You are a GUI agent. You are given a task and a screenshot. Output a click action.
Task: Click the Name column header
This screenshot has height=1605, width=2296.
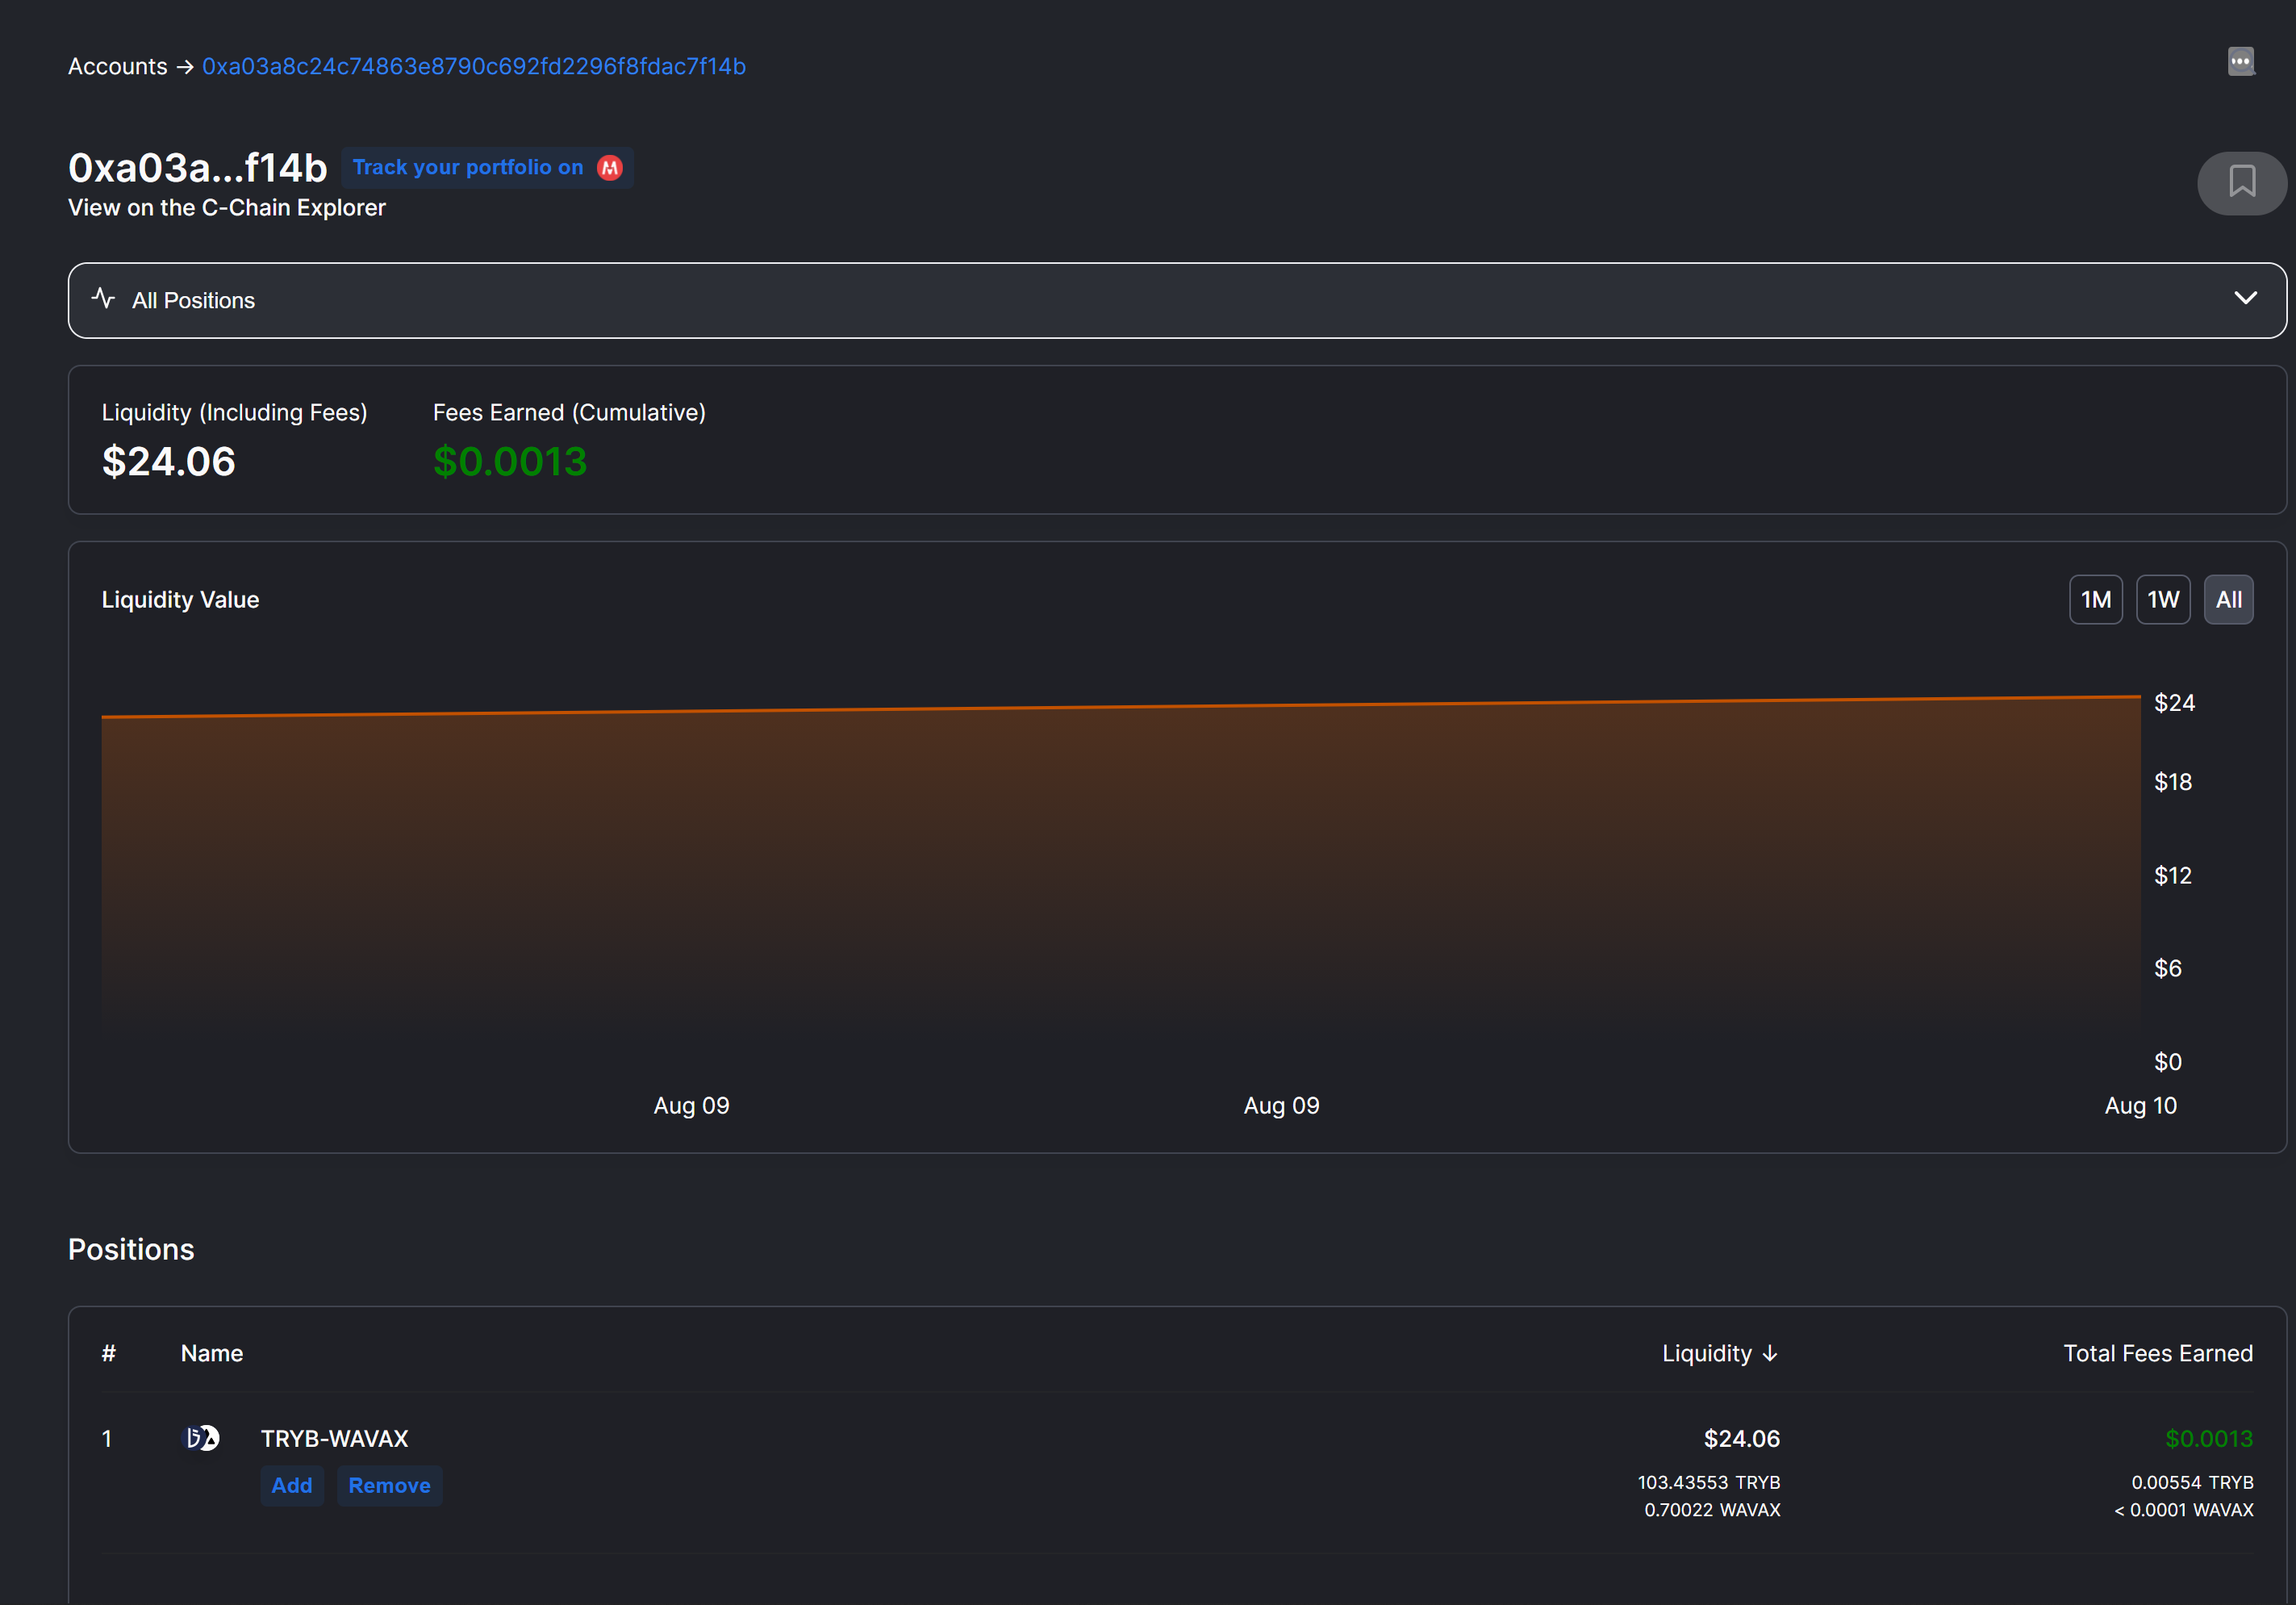[x=212, y=1354]
